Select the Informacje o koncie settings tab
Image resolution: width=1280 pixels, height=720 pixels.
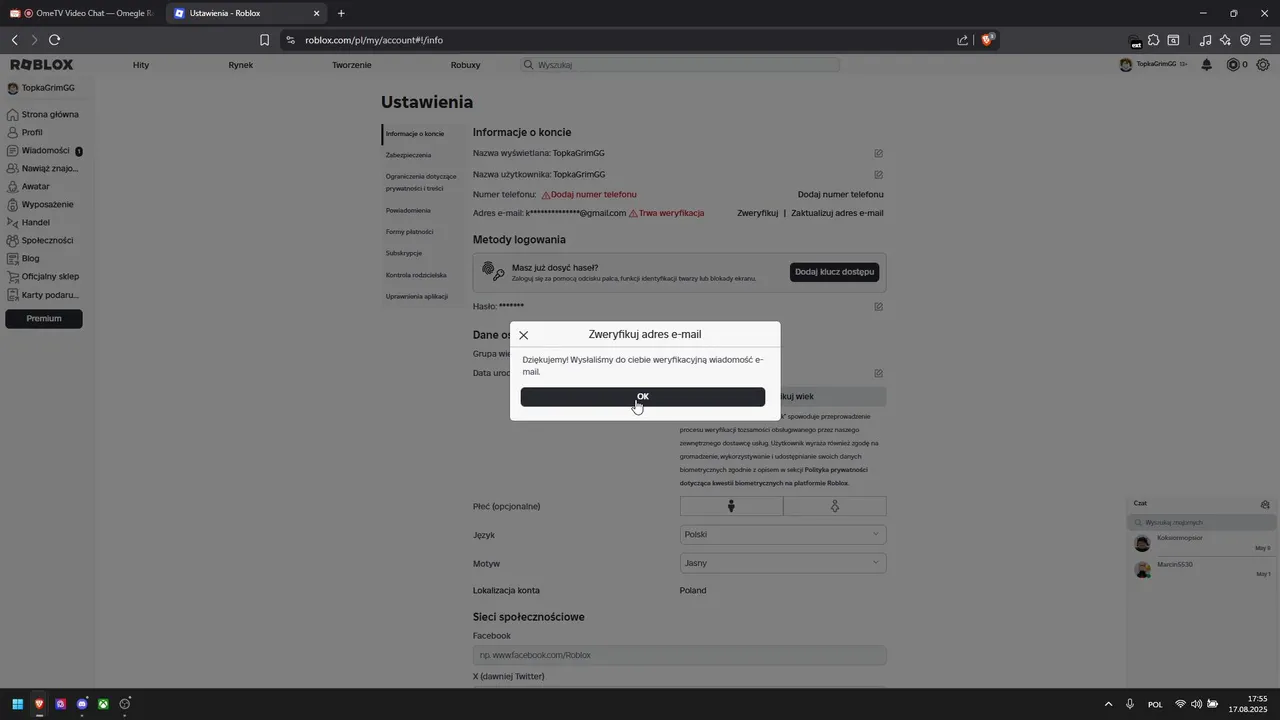click(x=415, y=133)
